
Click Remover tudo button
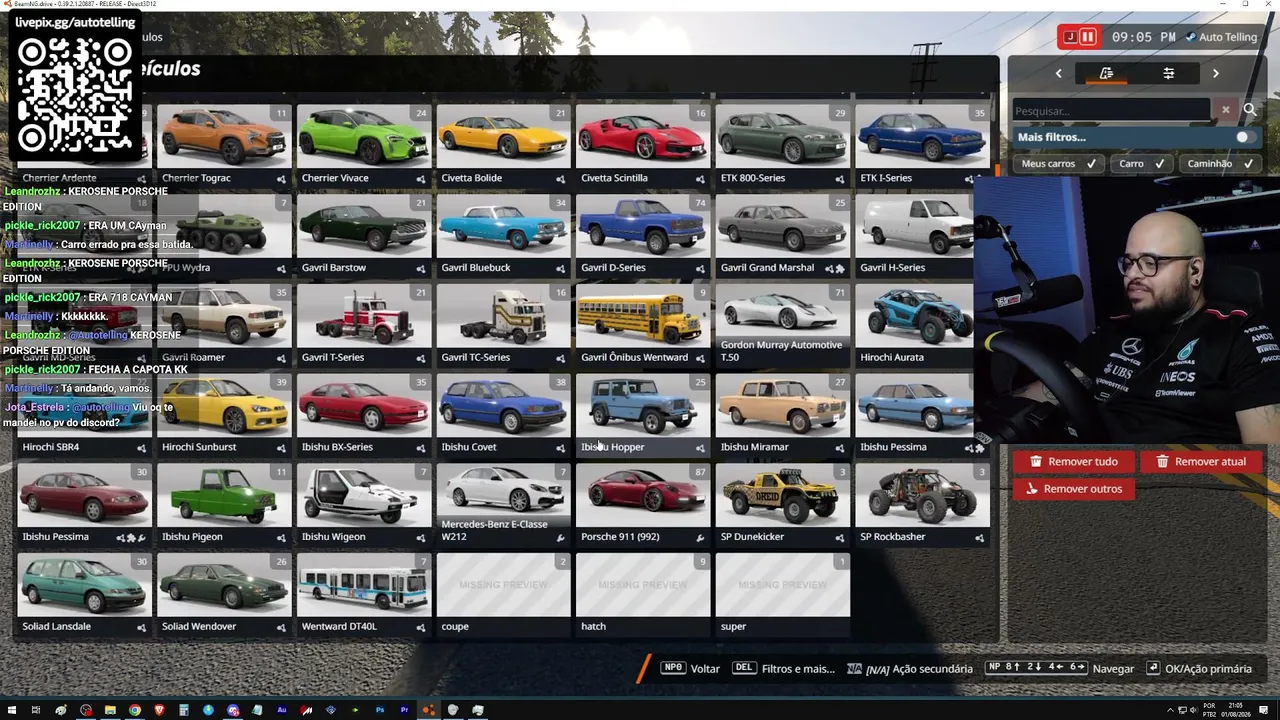click(x=1073, y=461)
